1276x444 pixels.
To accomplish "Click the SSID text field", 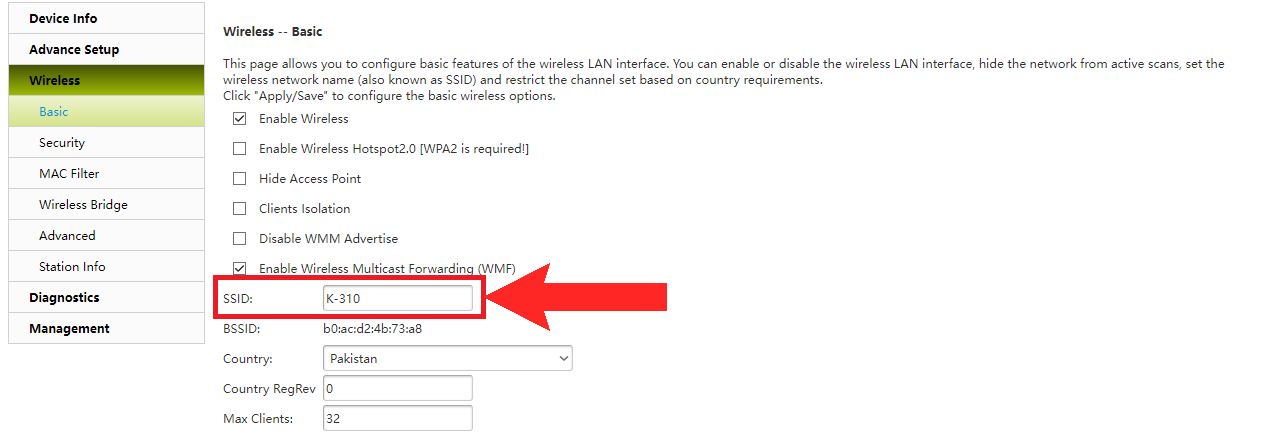I will (x=397, y=298).
